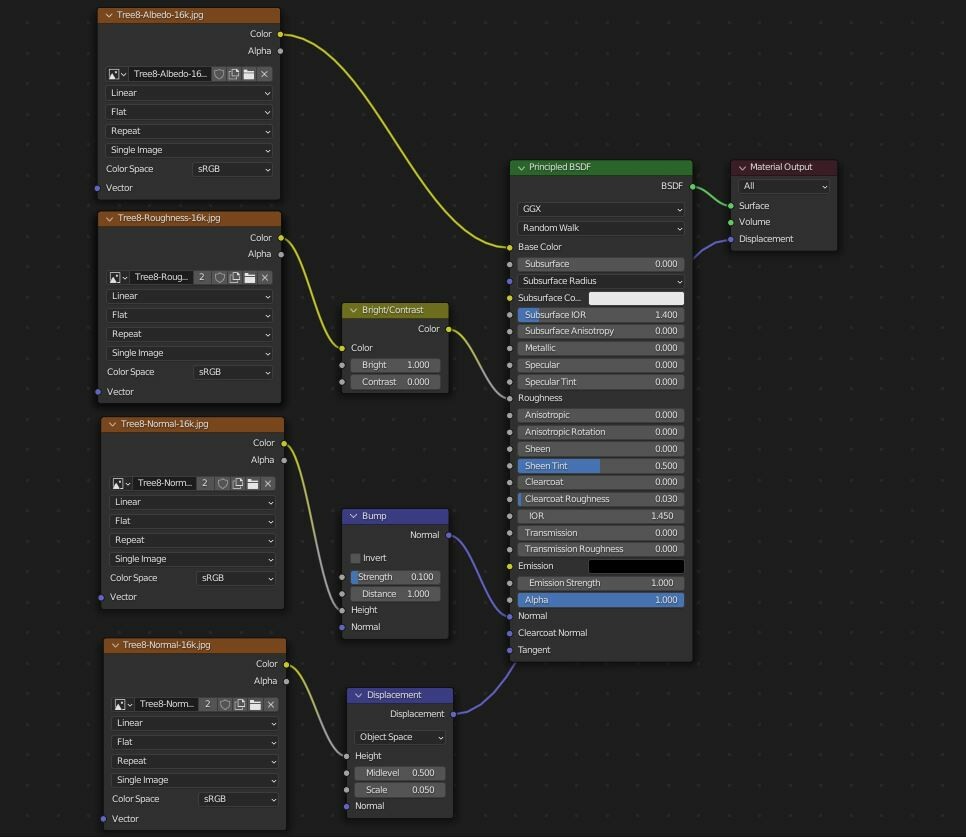The image size is (966, 837).
Task: Toggle fake user shield on Tree8-Albedo image
Action: point(219,74)
